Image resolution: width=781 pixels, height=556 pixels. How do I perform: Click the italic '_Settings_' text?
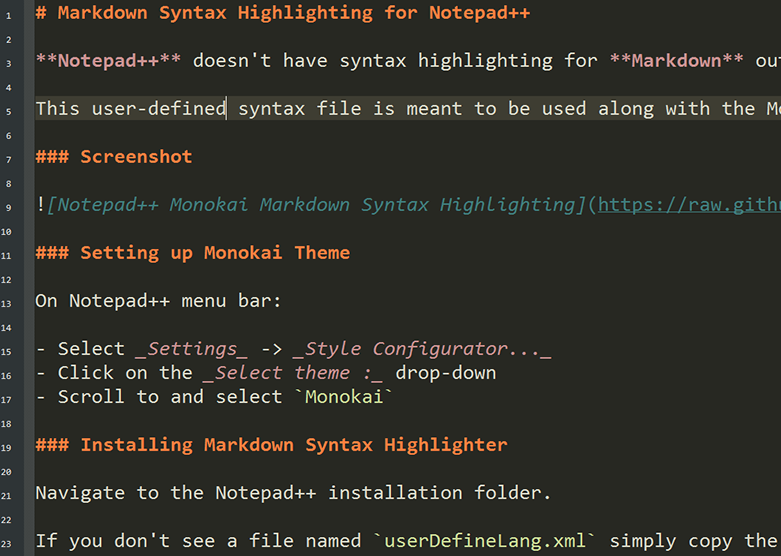point(191,349)
